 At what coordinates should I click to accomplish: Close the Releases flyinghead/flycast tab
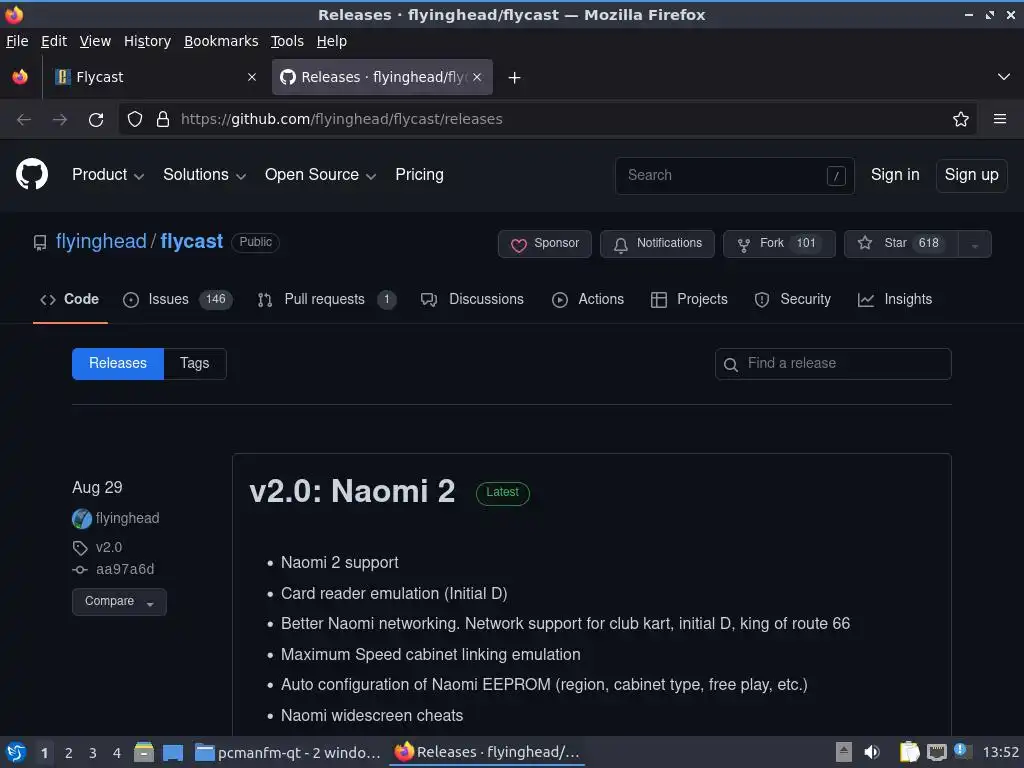477,77
